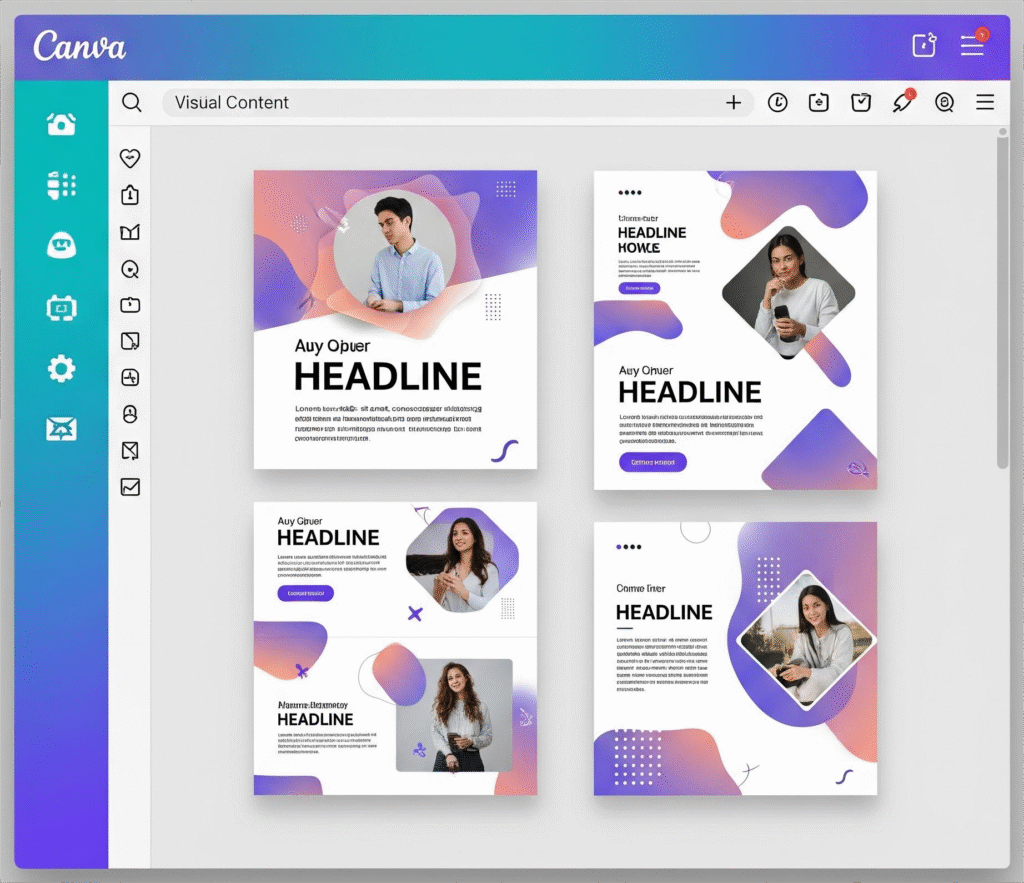Click large HEADLINE text in first template
Image resolution: width=1024 pixels, height=883 pixels.
pyautogui.click(x=388, y=377)
